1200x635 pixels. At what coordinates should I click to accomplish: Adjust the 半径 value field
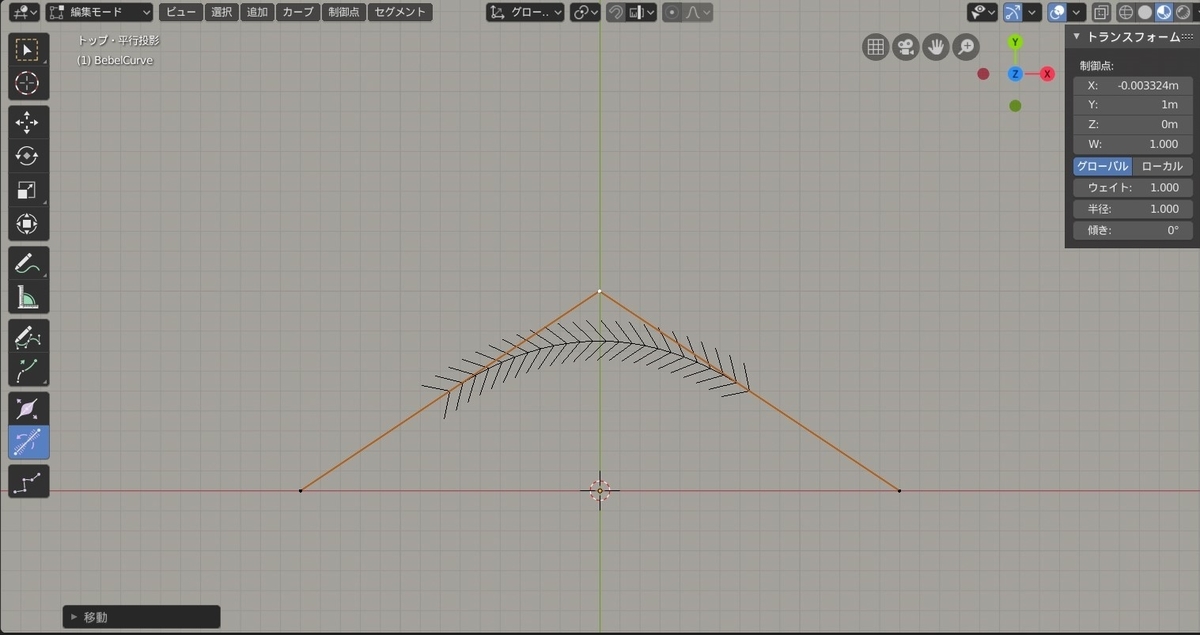click(1132, 209)
